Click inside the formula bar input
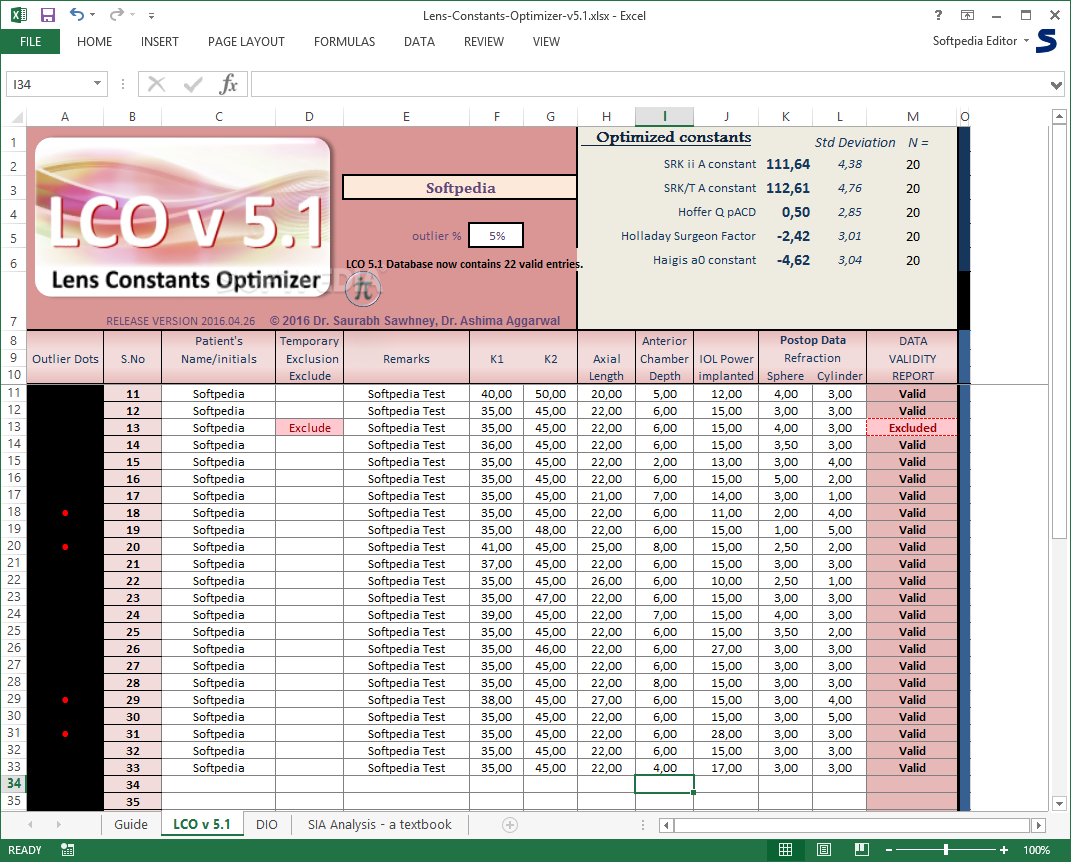This screenshot has width=1071, height=862. pos(649,84)
